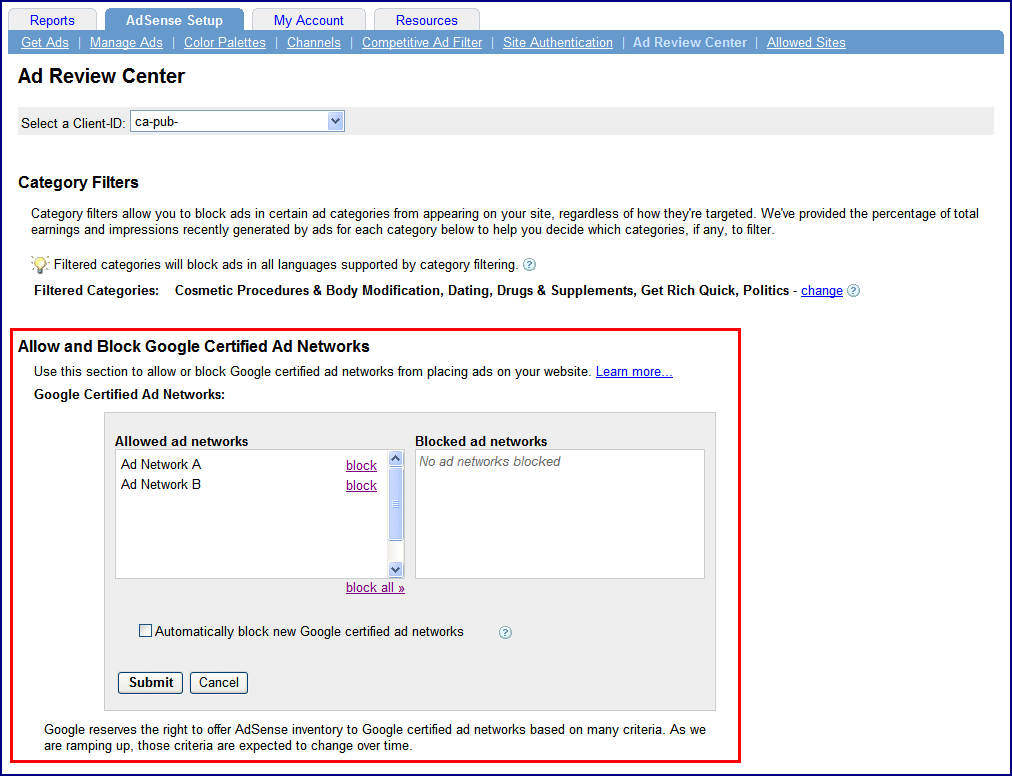Select Ad Network A row text

pyautogui.click(x=161, y=464)
